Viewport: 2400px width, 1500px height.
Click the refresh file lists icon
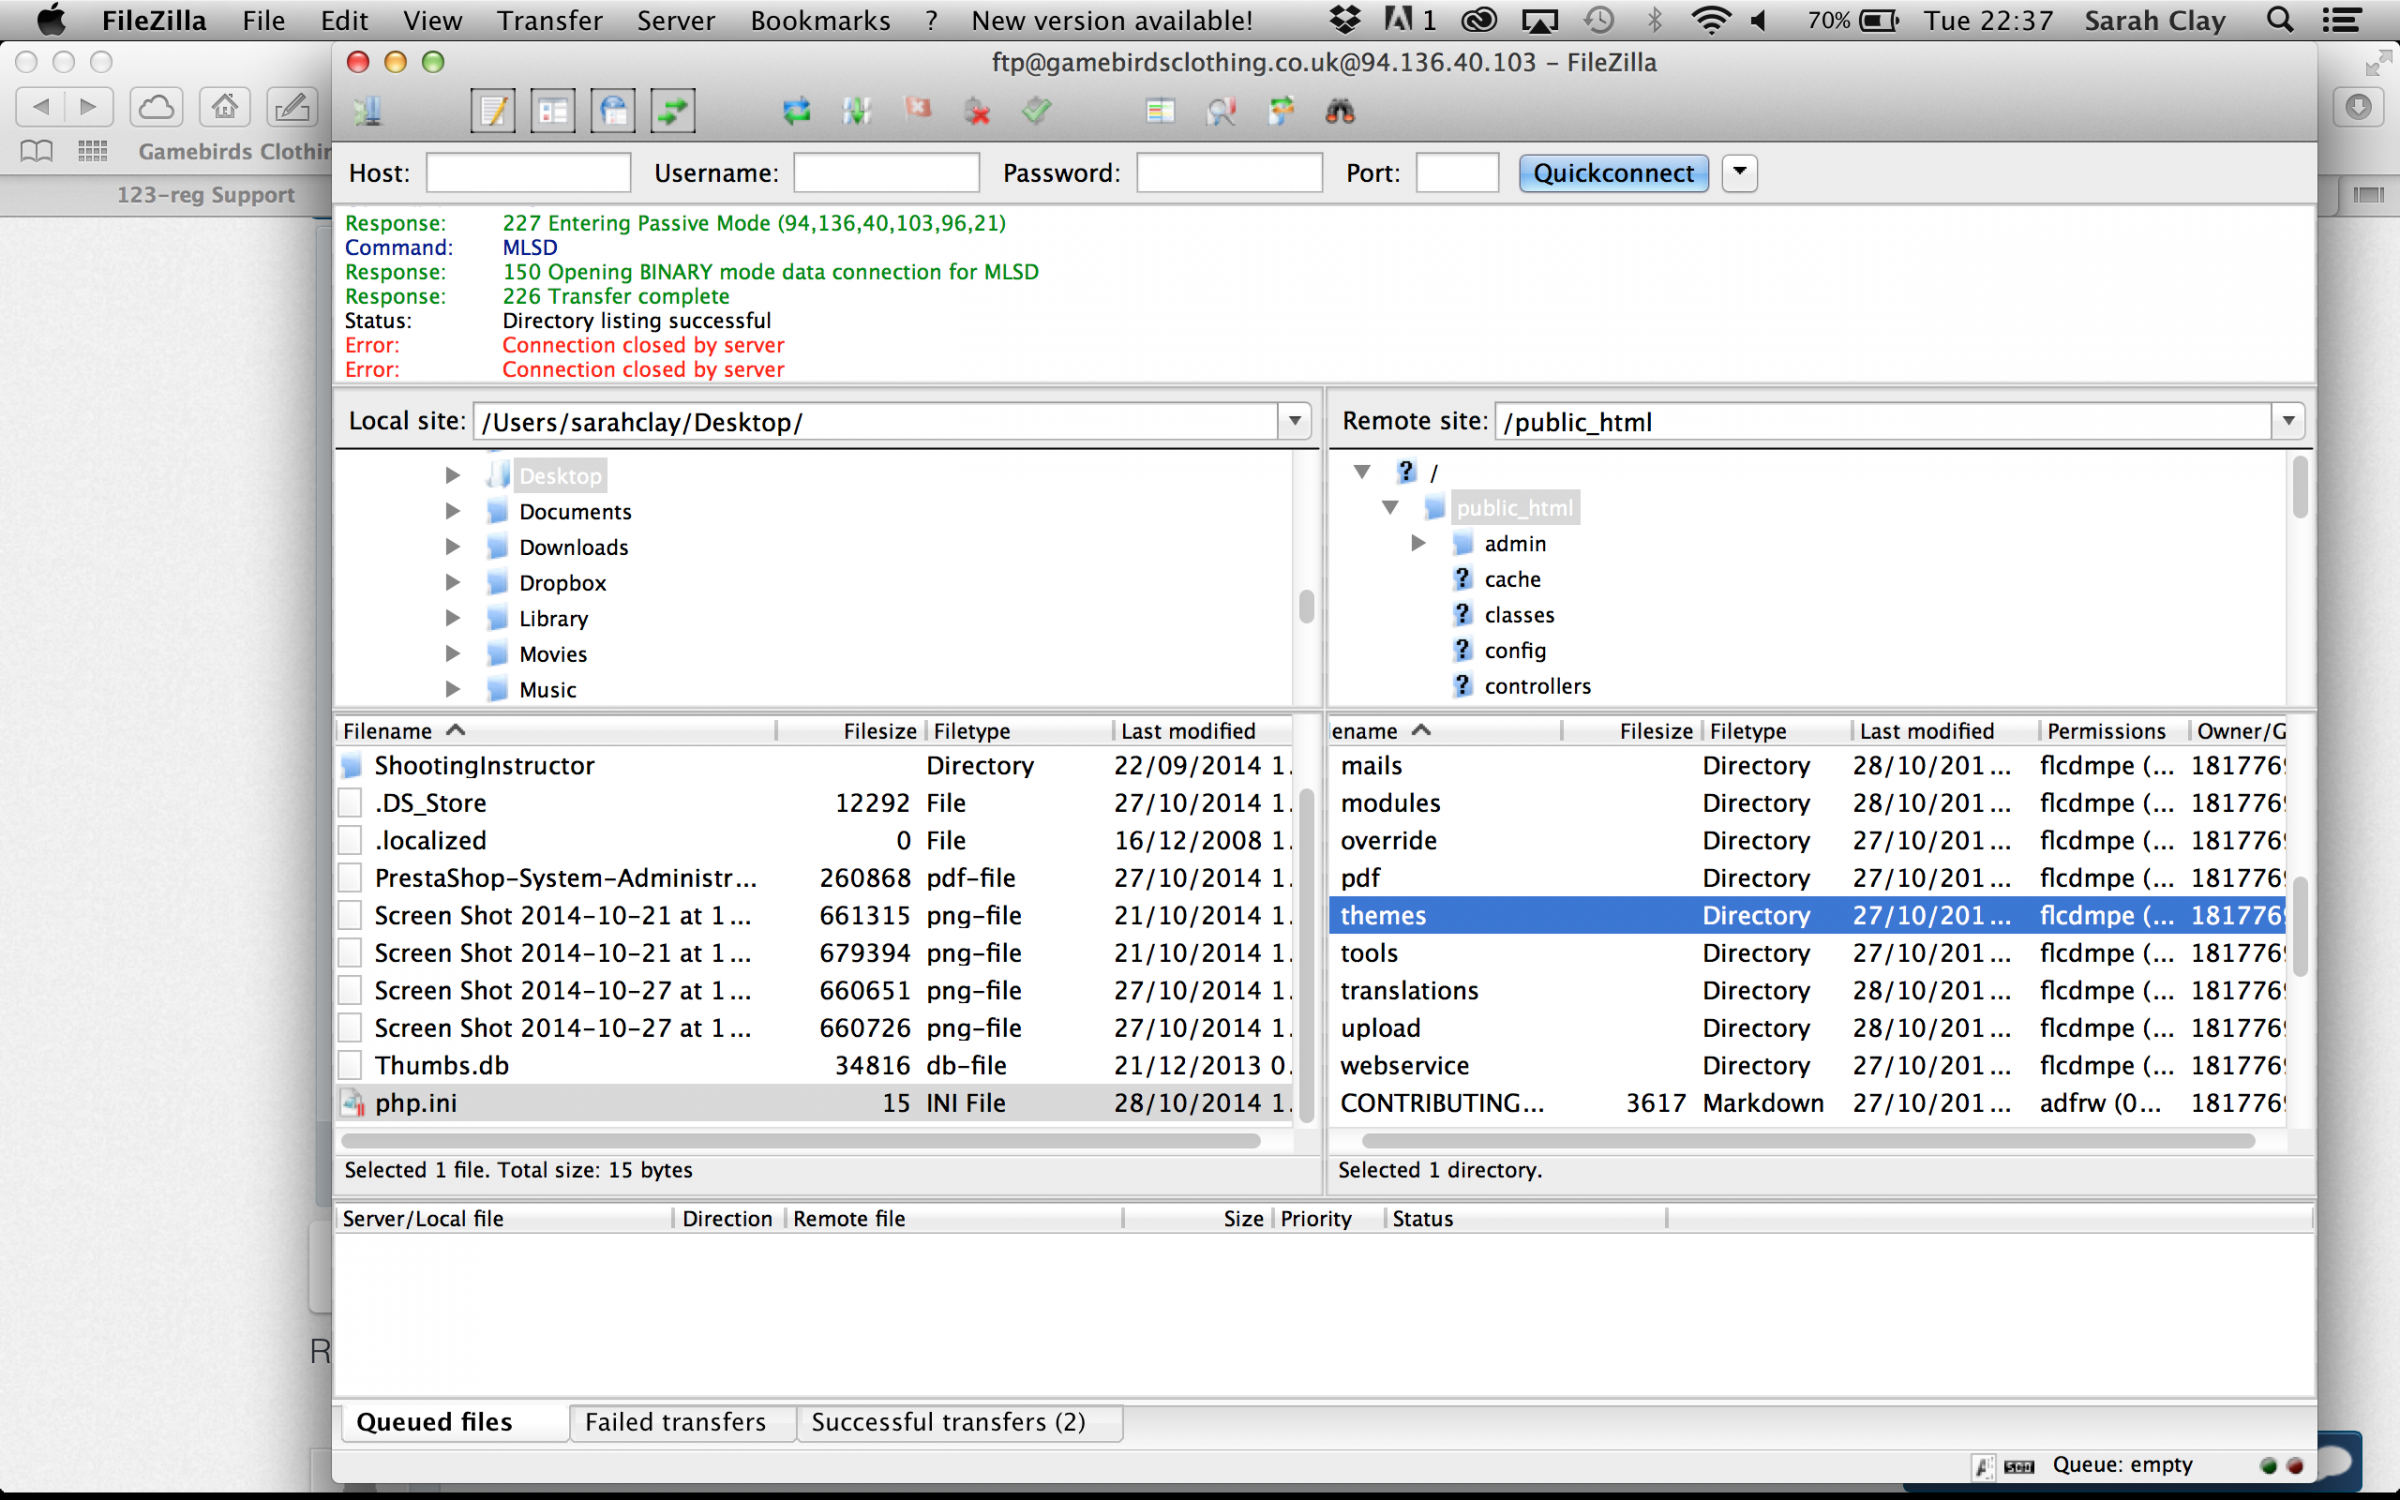[796, 111]
